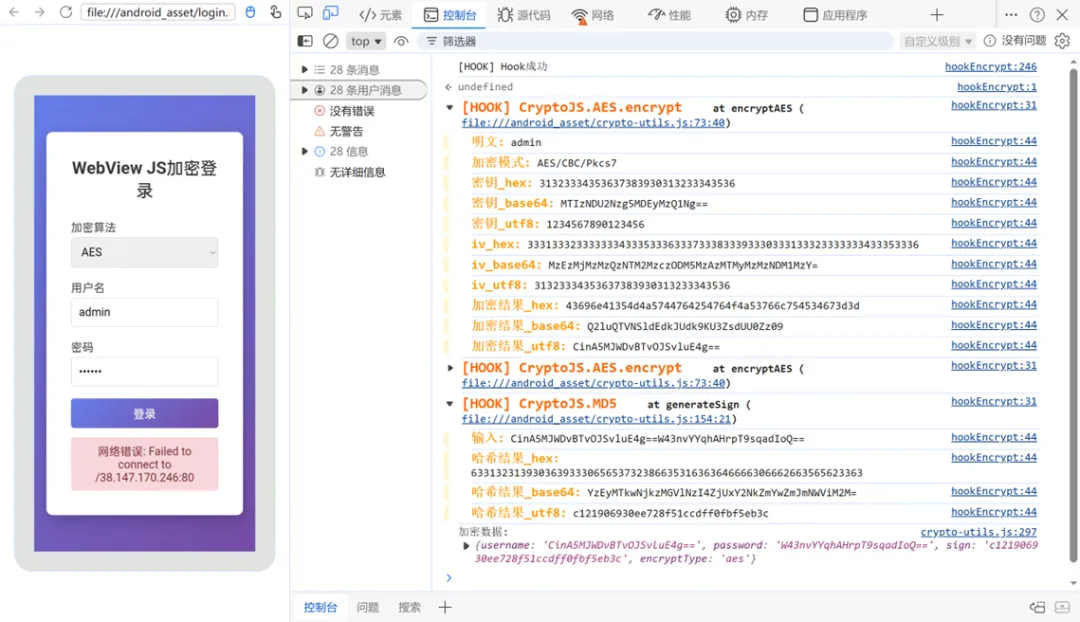
Task: Open the DevTools three-dot more menu
Action: click(x=1010, y=14)
